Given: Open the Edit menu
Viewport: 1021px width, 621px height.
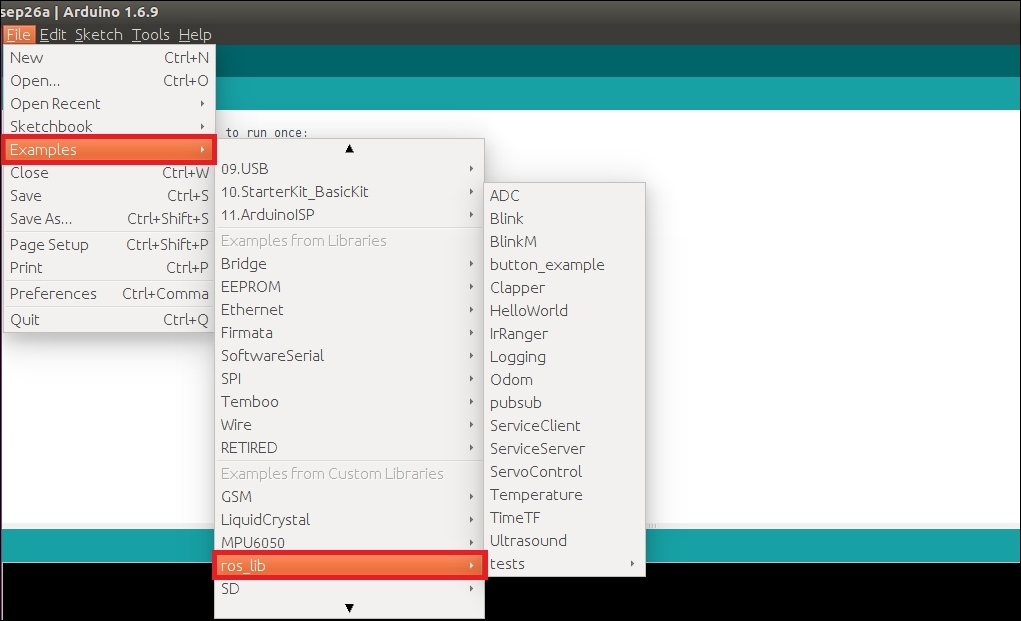Looking at the screenshot, I should click(x=53, y=34).
